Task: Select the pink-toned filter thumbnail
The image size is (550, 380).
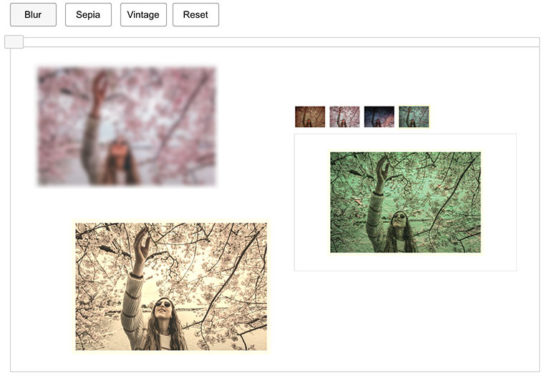Action: [x=344, y=116]
